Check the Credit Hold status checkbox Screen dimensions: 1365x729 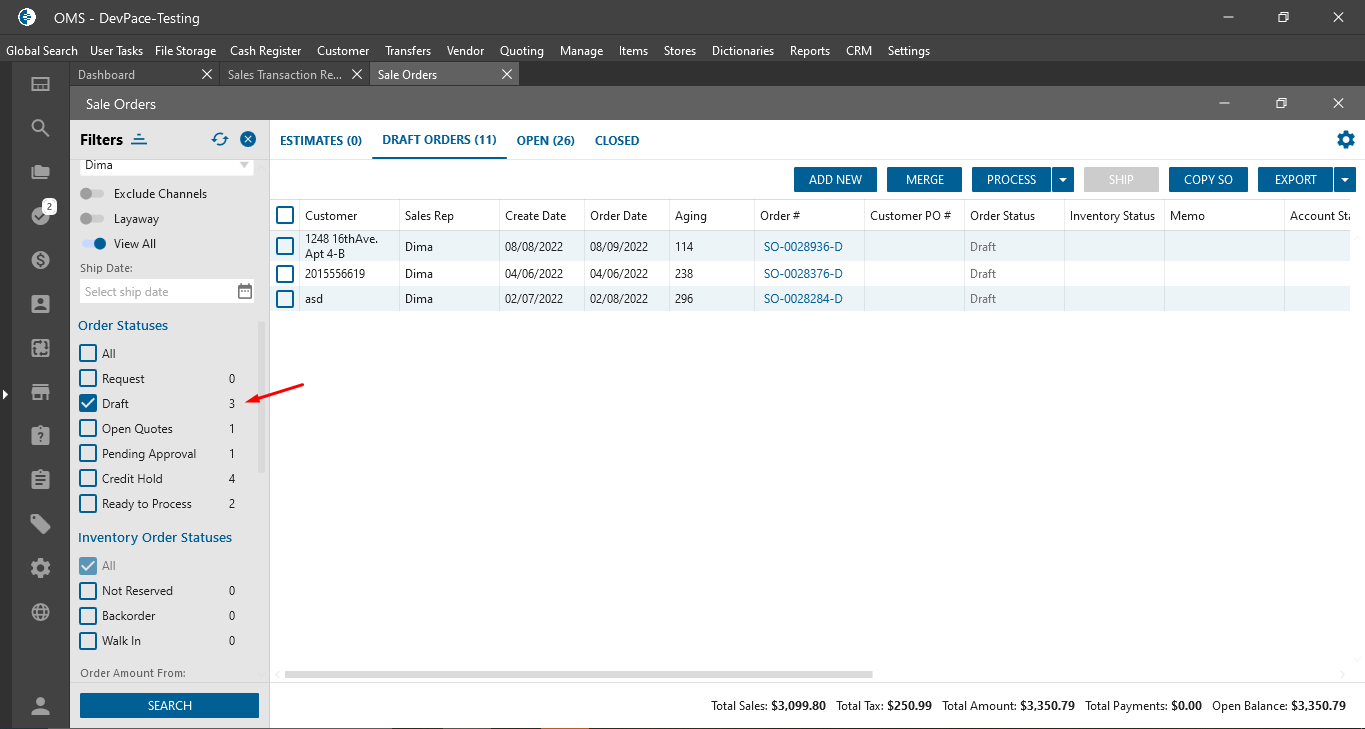88,479
